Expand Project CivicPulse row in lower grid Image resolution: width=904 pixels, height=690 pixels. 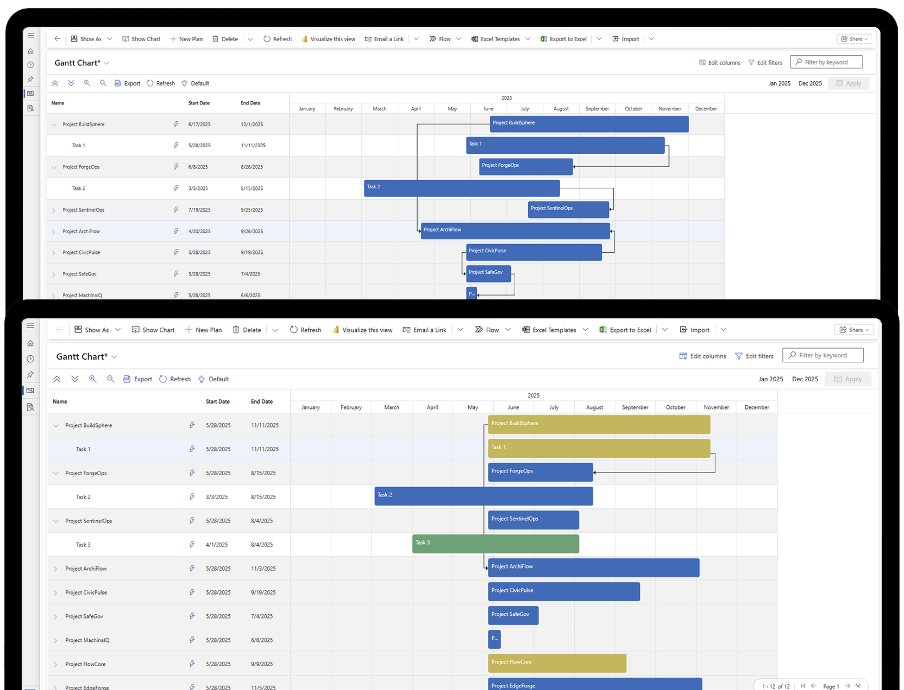[55, 592]
